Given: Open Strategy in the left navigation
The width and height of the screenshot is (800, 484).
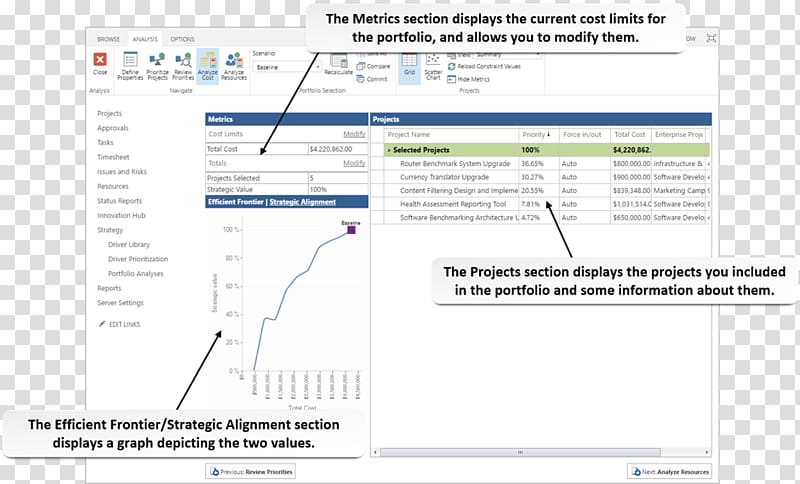Looking at the screenshot, I should tap(110, 230).
